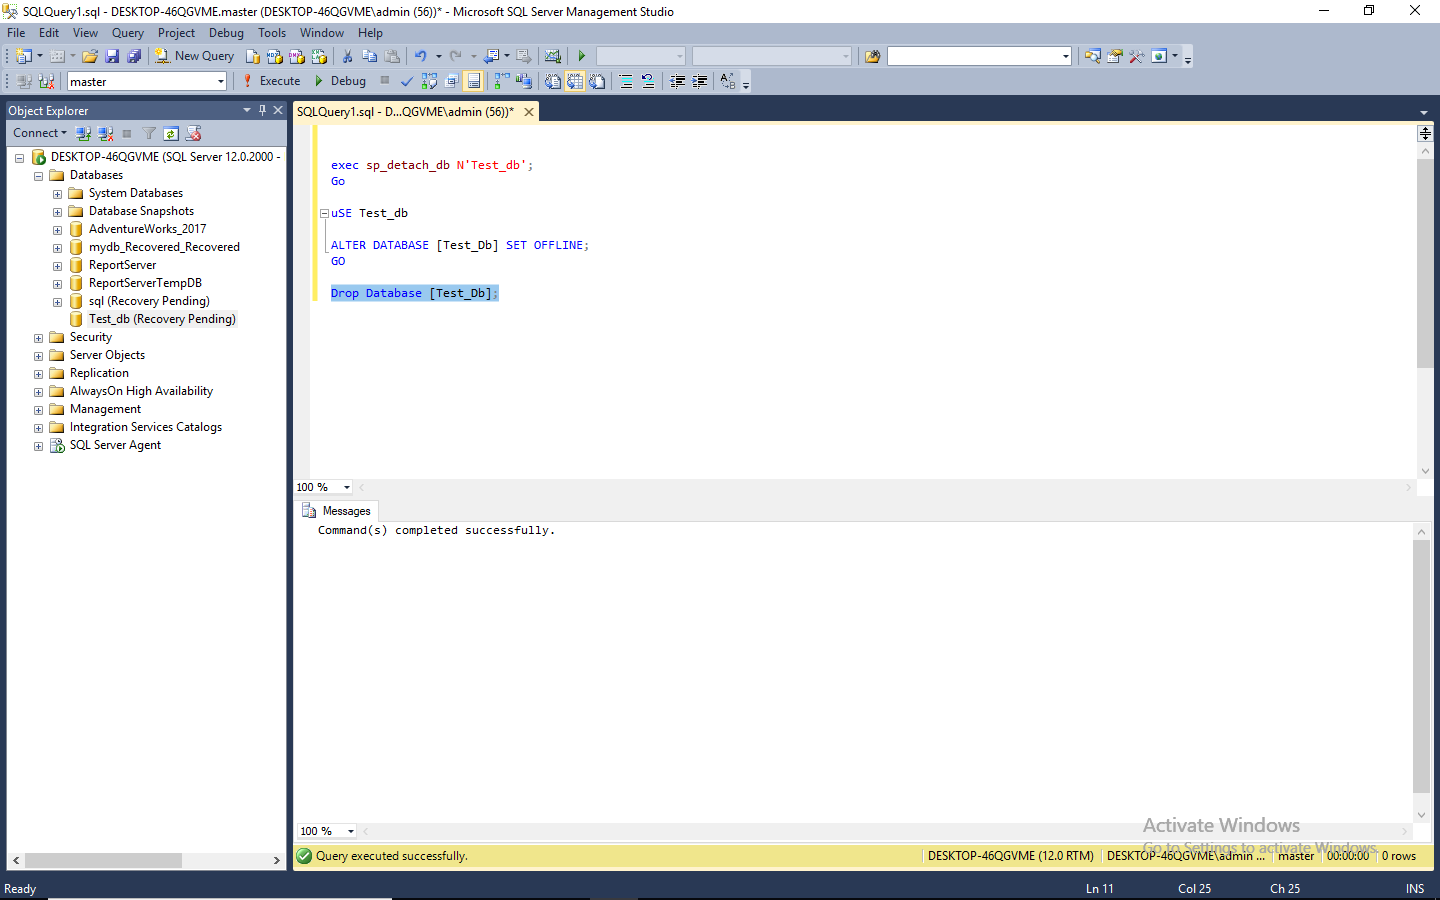Click the Save All icon
The width and height of the screenshot is (1440, 900).
point(134,56)
